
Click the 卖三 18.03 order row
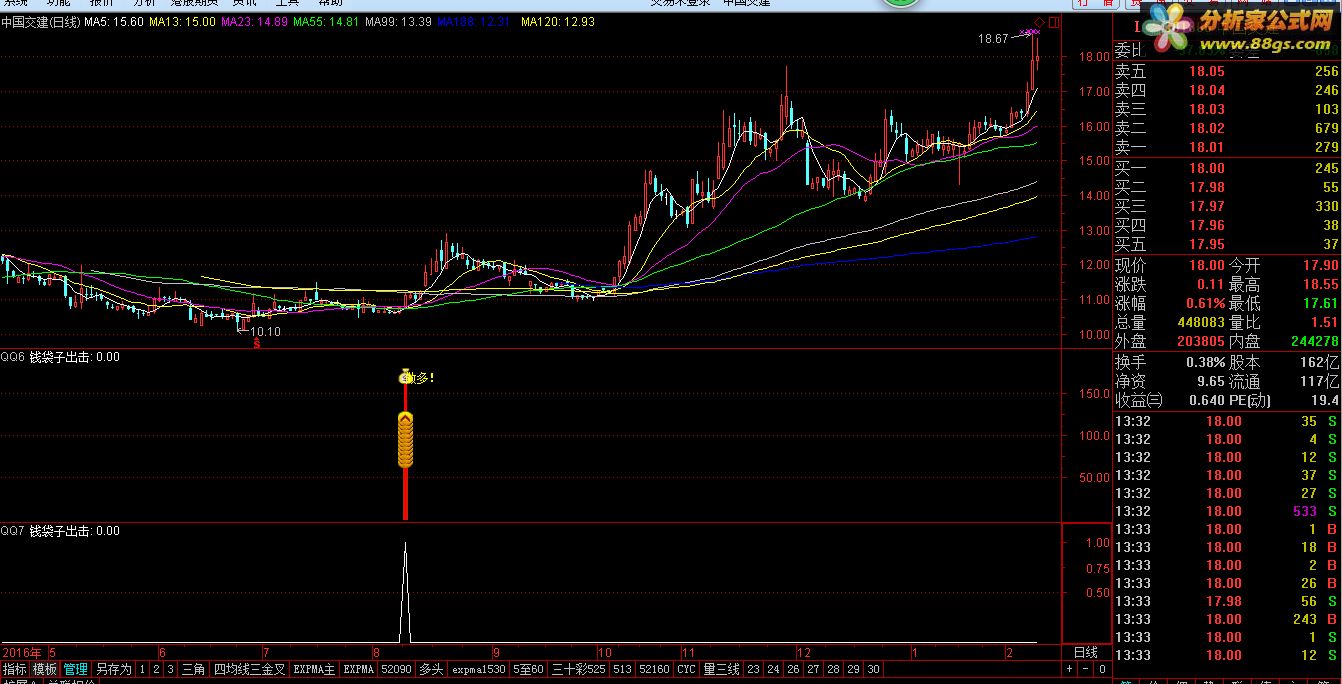pyautogui.click(x=1227, y=109)
